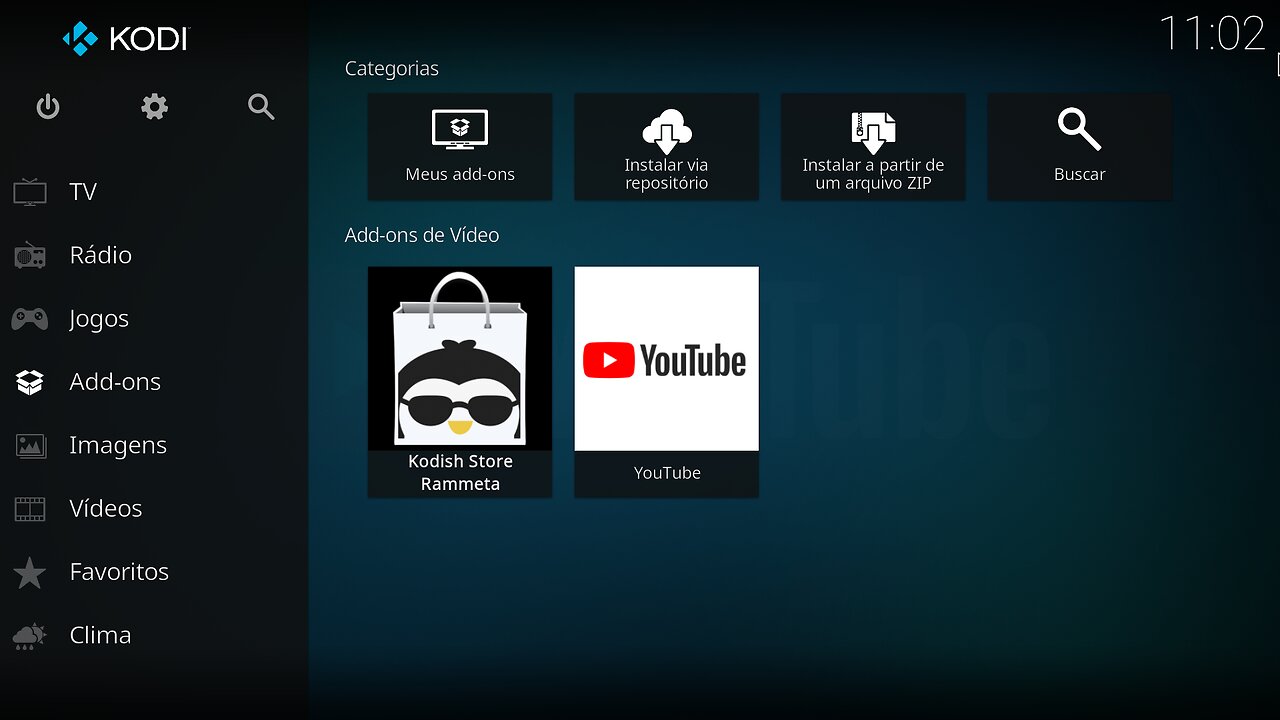Open the Kodish Store Rammeta add-on thumbnail

(x=460, y=359)
